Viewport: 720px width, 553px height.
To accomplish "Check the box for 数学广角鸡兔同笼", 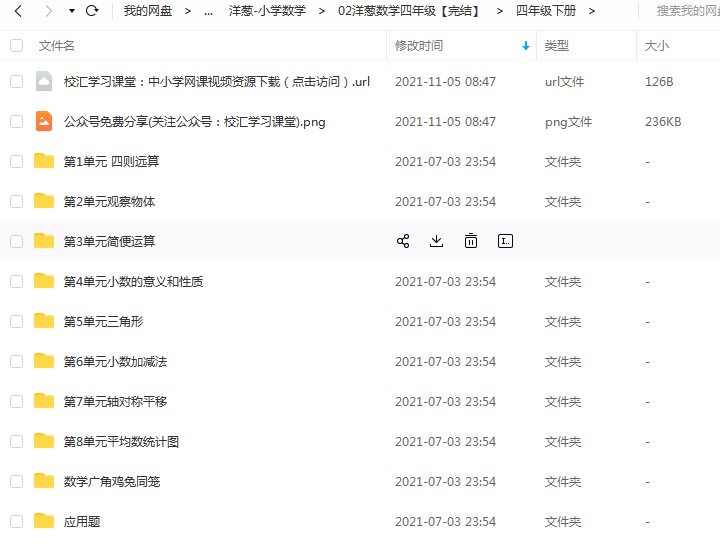I will tap(17, 481).
